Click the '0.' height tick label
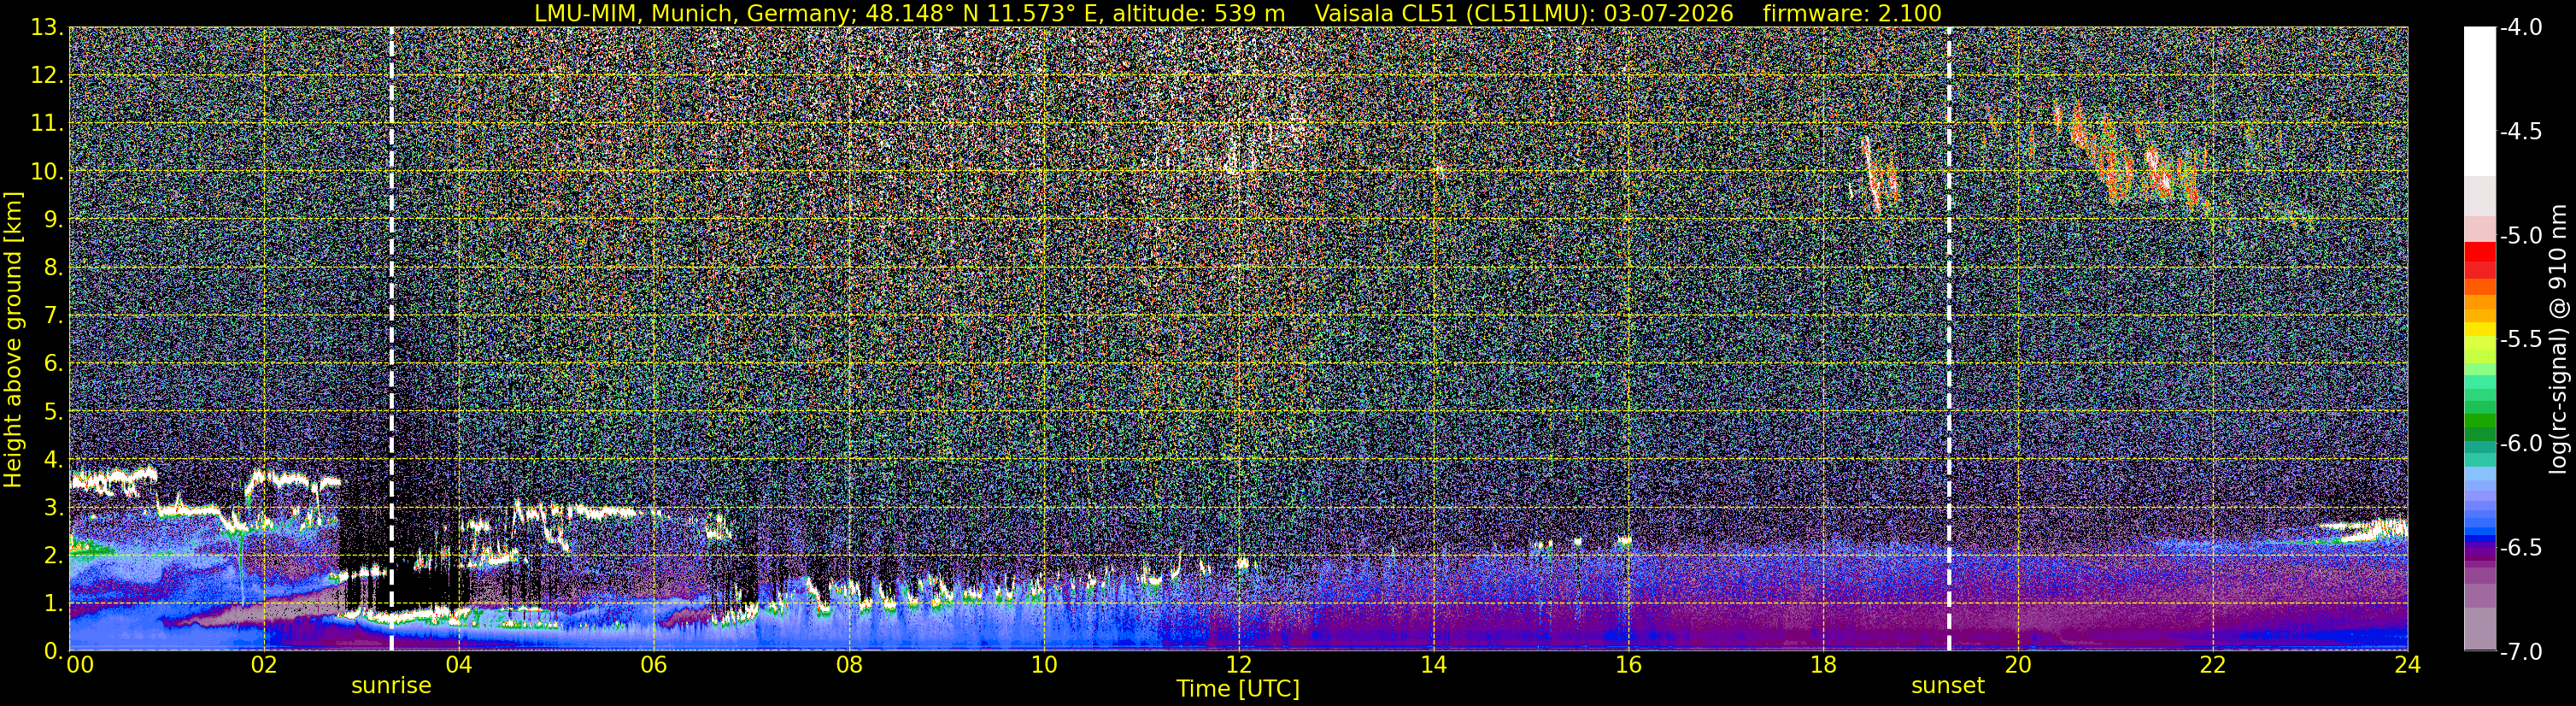2576x706 pixels. point(54,651)
